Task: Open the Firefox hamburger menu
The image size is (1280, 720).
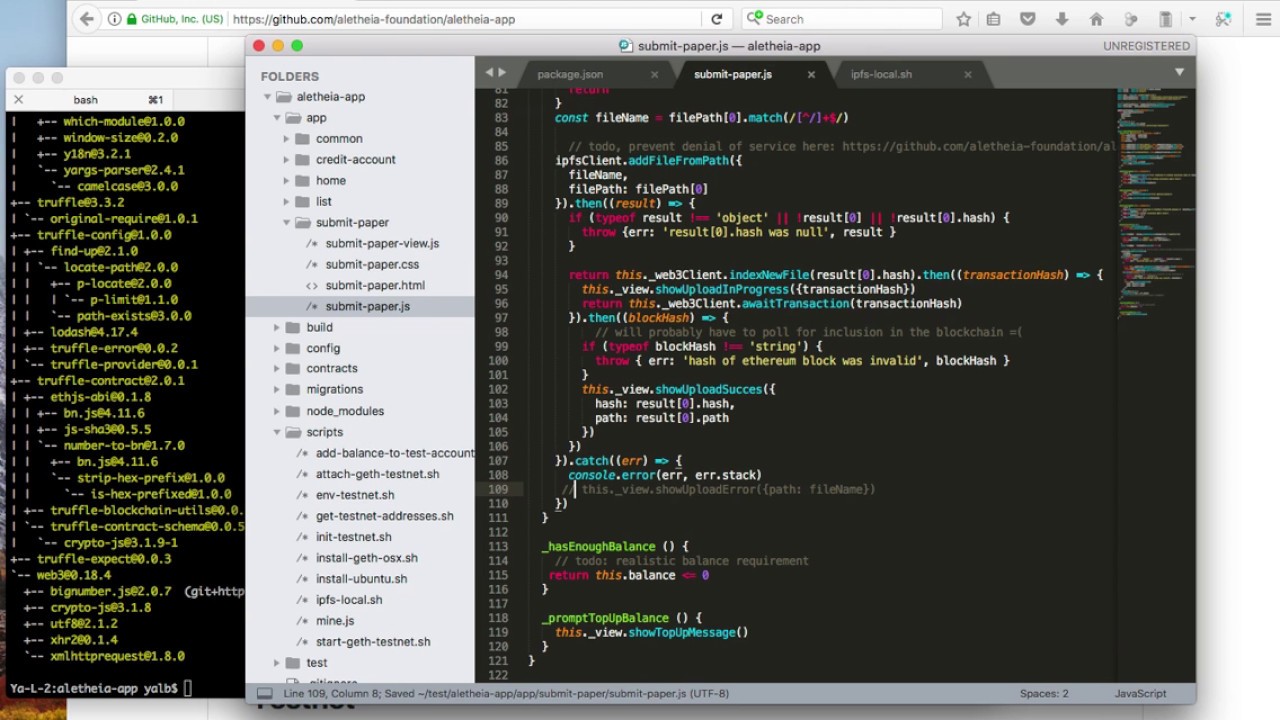Action: click(1263, 19)
